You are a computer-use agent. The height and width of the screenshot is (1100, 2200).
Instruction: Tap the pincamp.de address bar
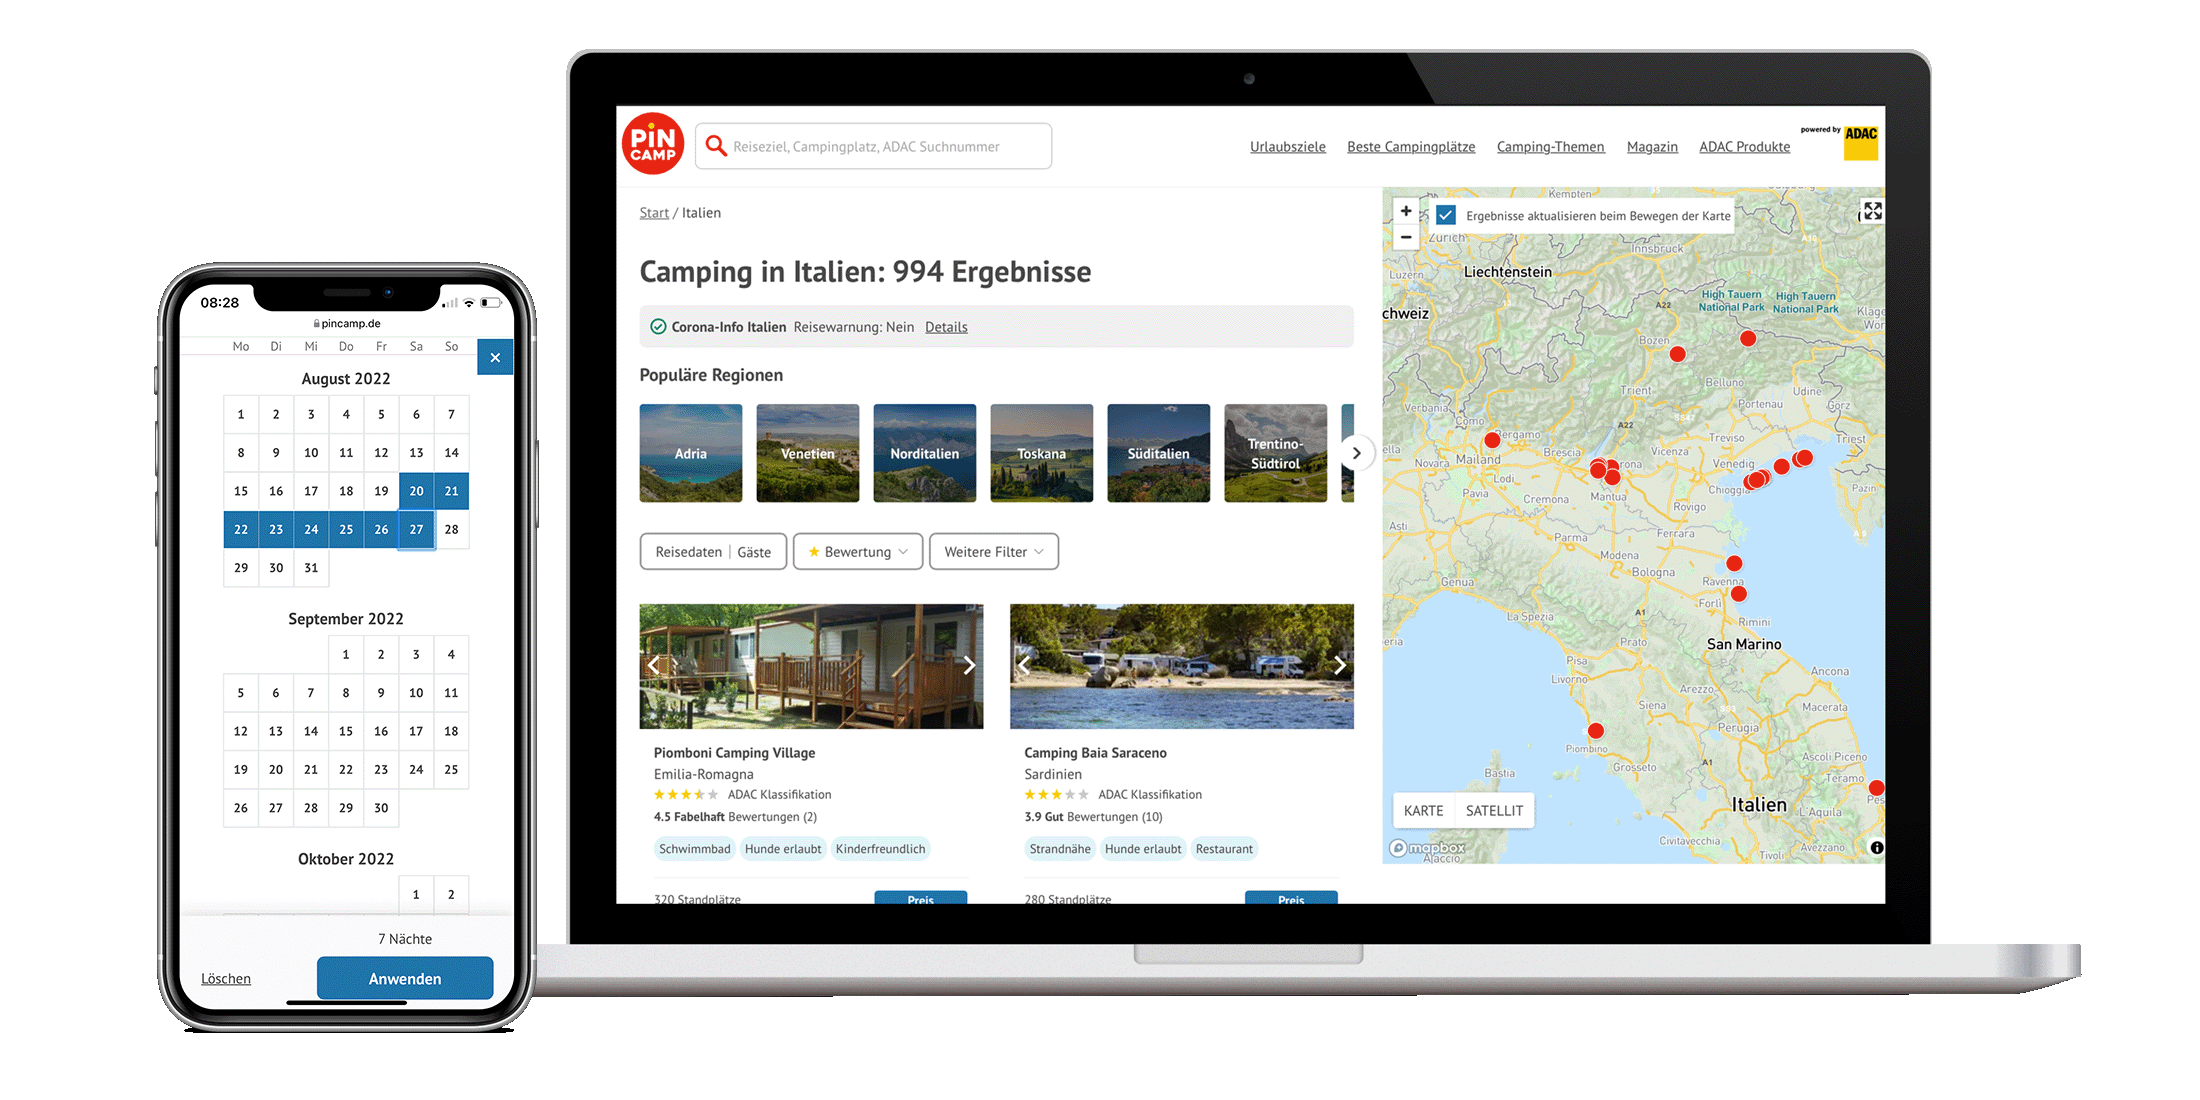347,323
